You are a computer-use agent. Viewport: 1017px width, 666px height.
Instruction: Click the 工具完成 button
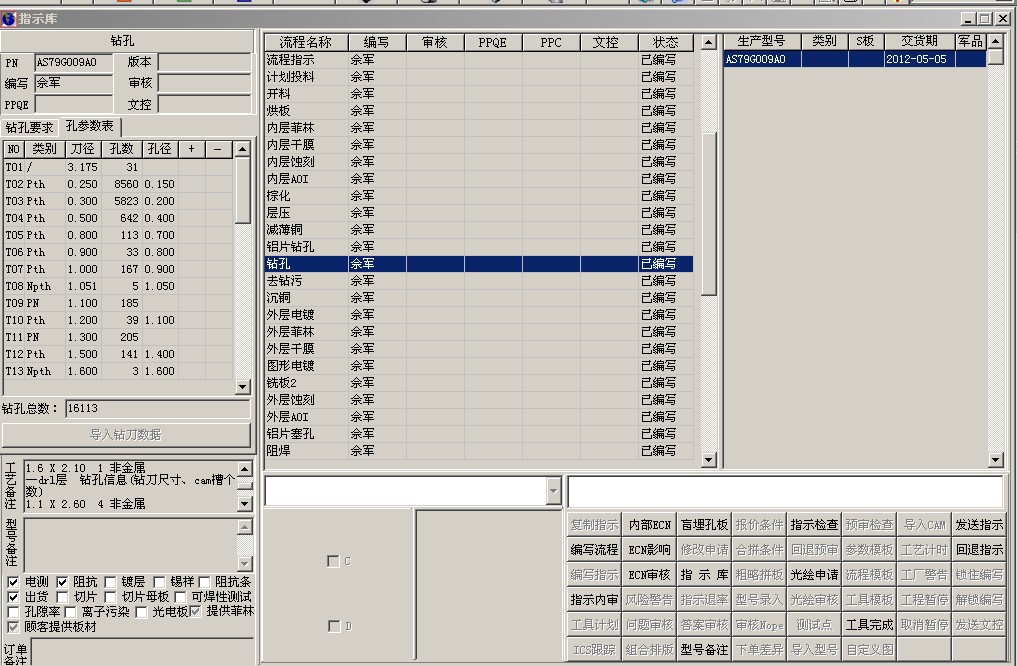point(869,624)
